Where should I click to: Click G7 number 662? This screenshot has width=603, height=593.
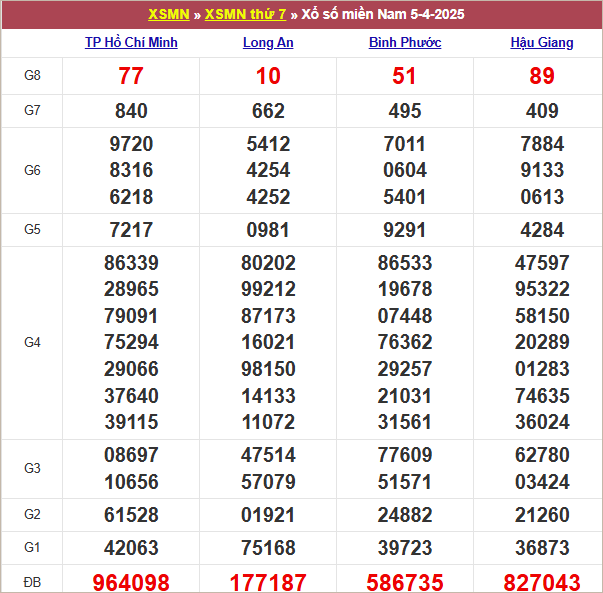tap(268, 111)
